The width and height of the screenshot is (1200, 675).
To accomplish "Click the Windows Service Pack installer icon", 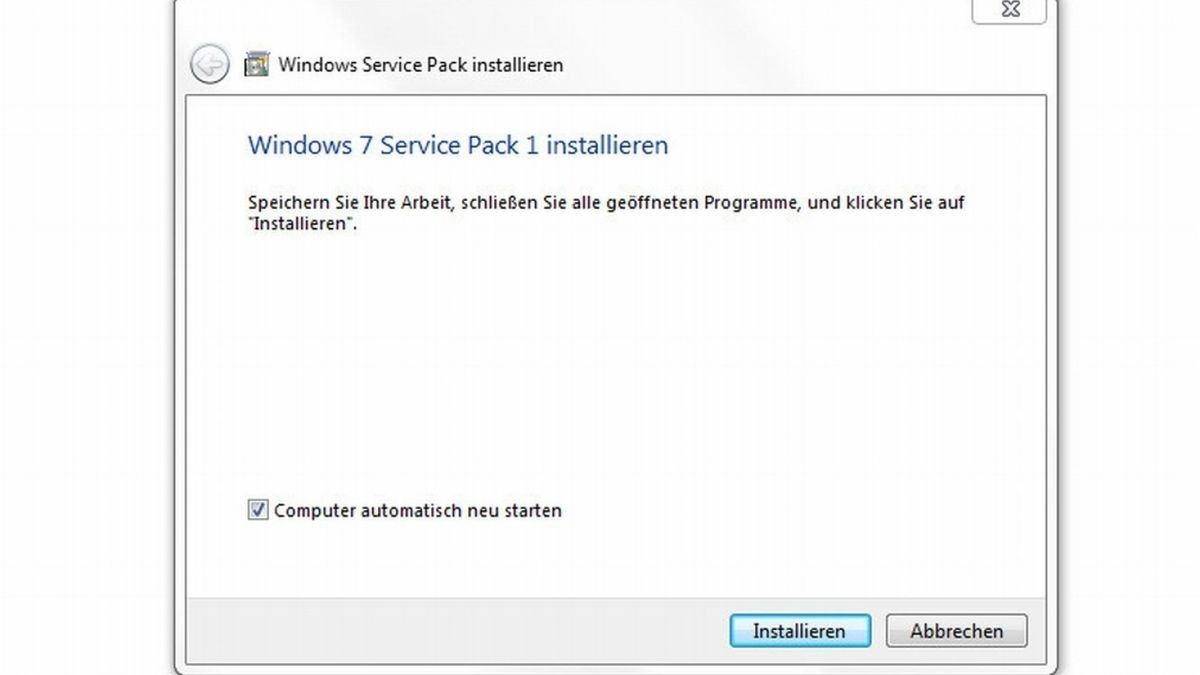I will coord(255,63).
